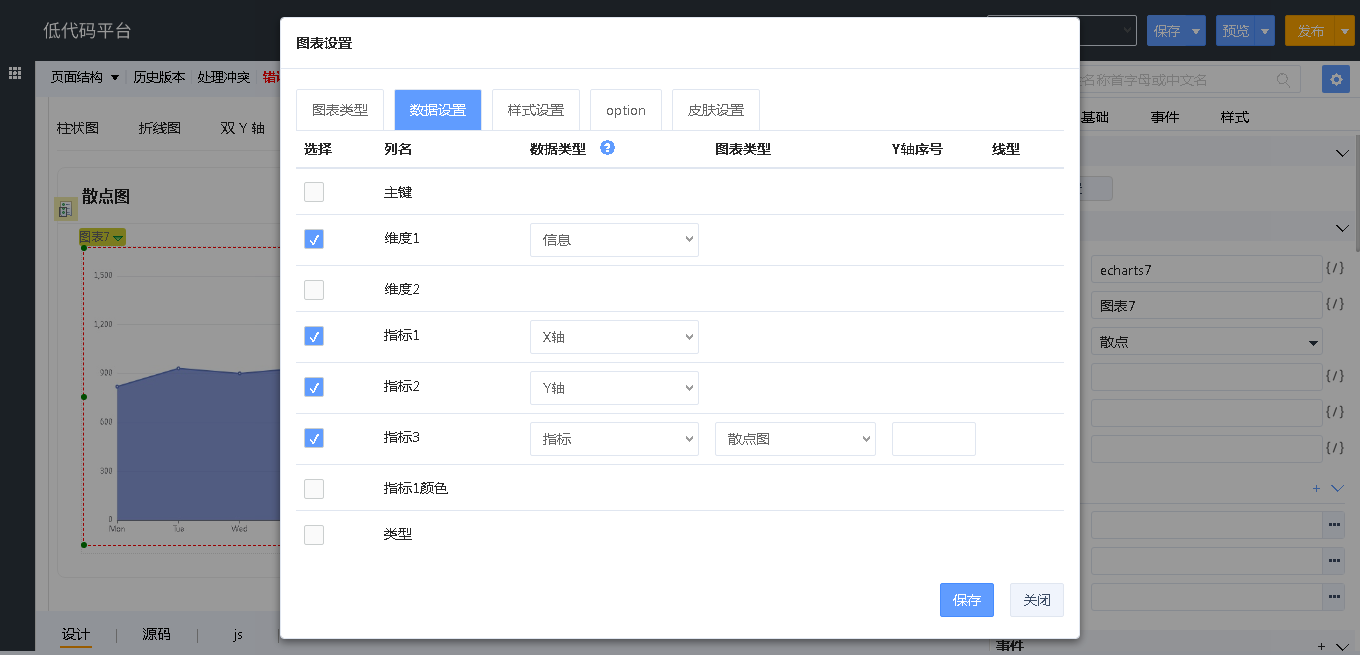Click the chart component icon beside 散点图
The image size is (1360, 655).
click(65, 209)
